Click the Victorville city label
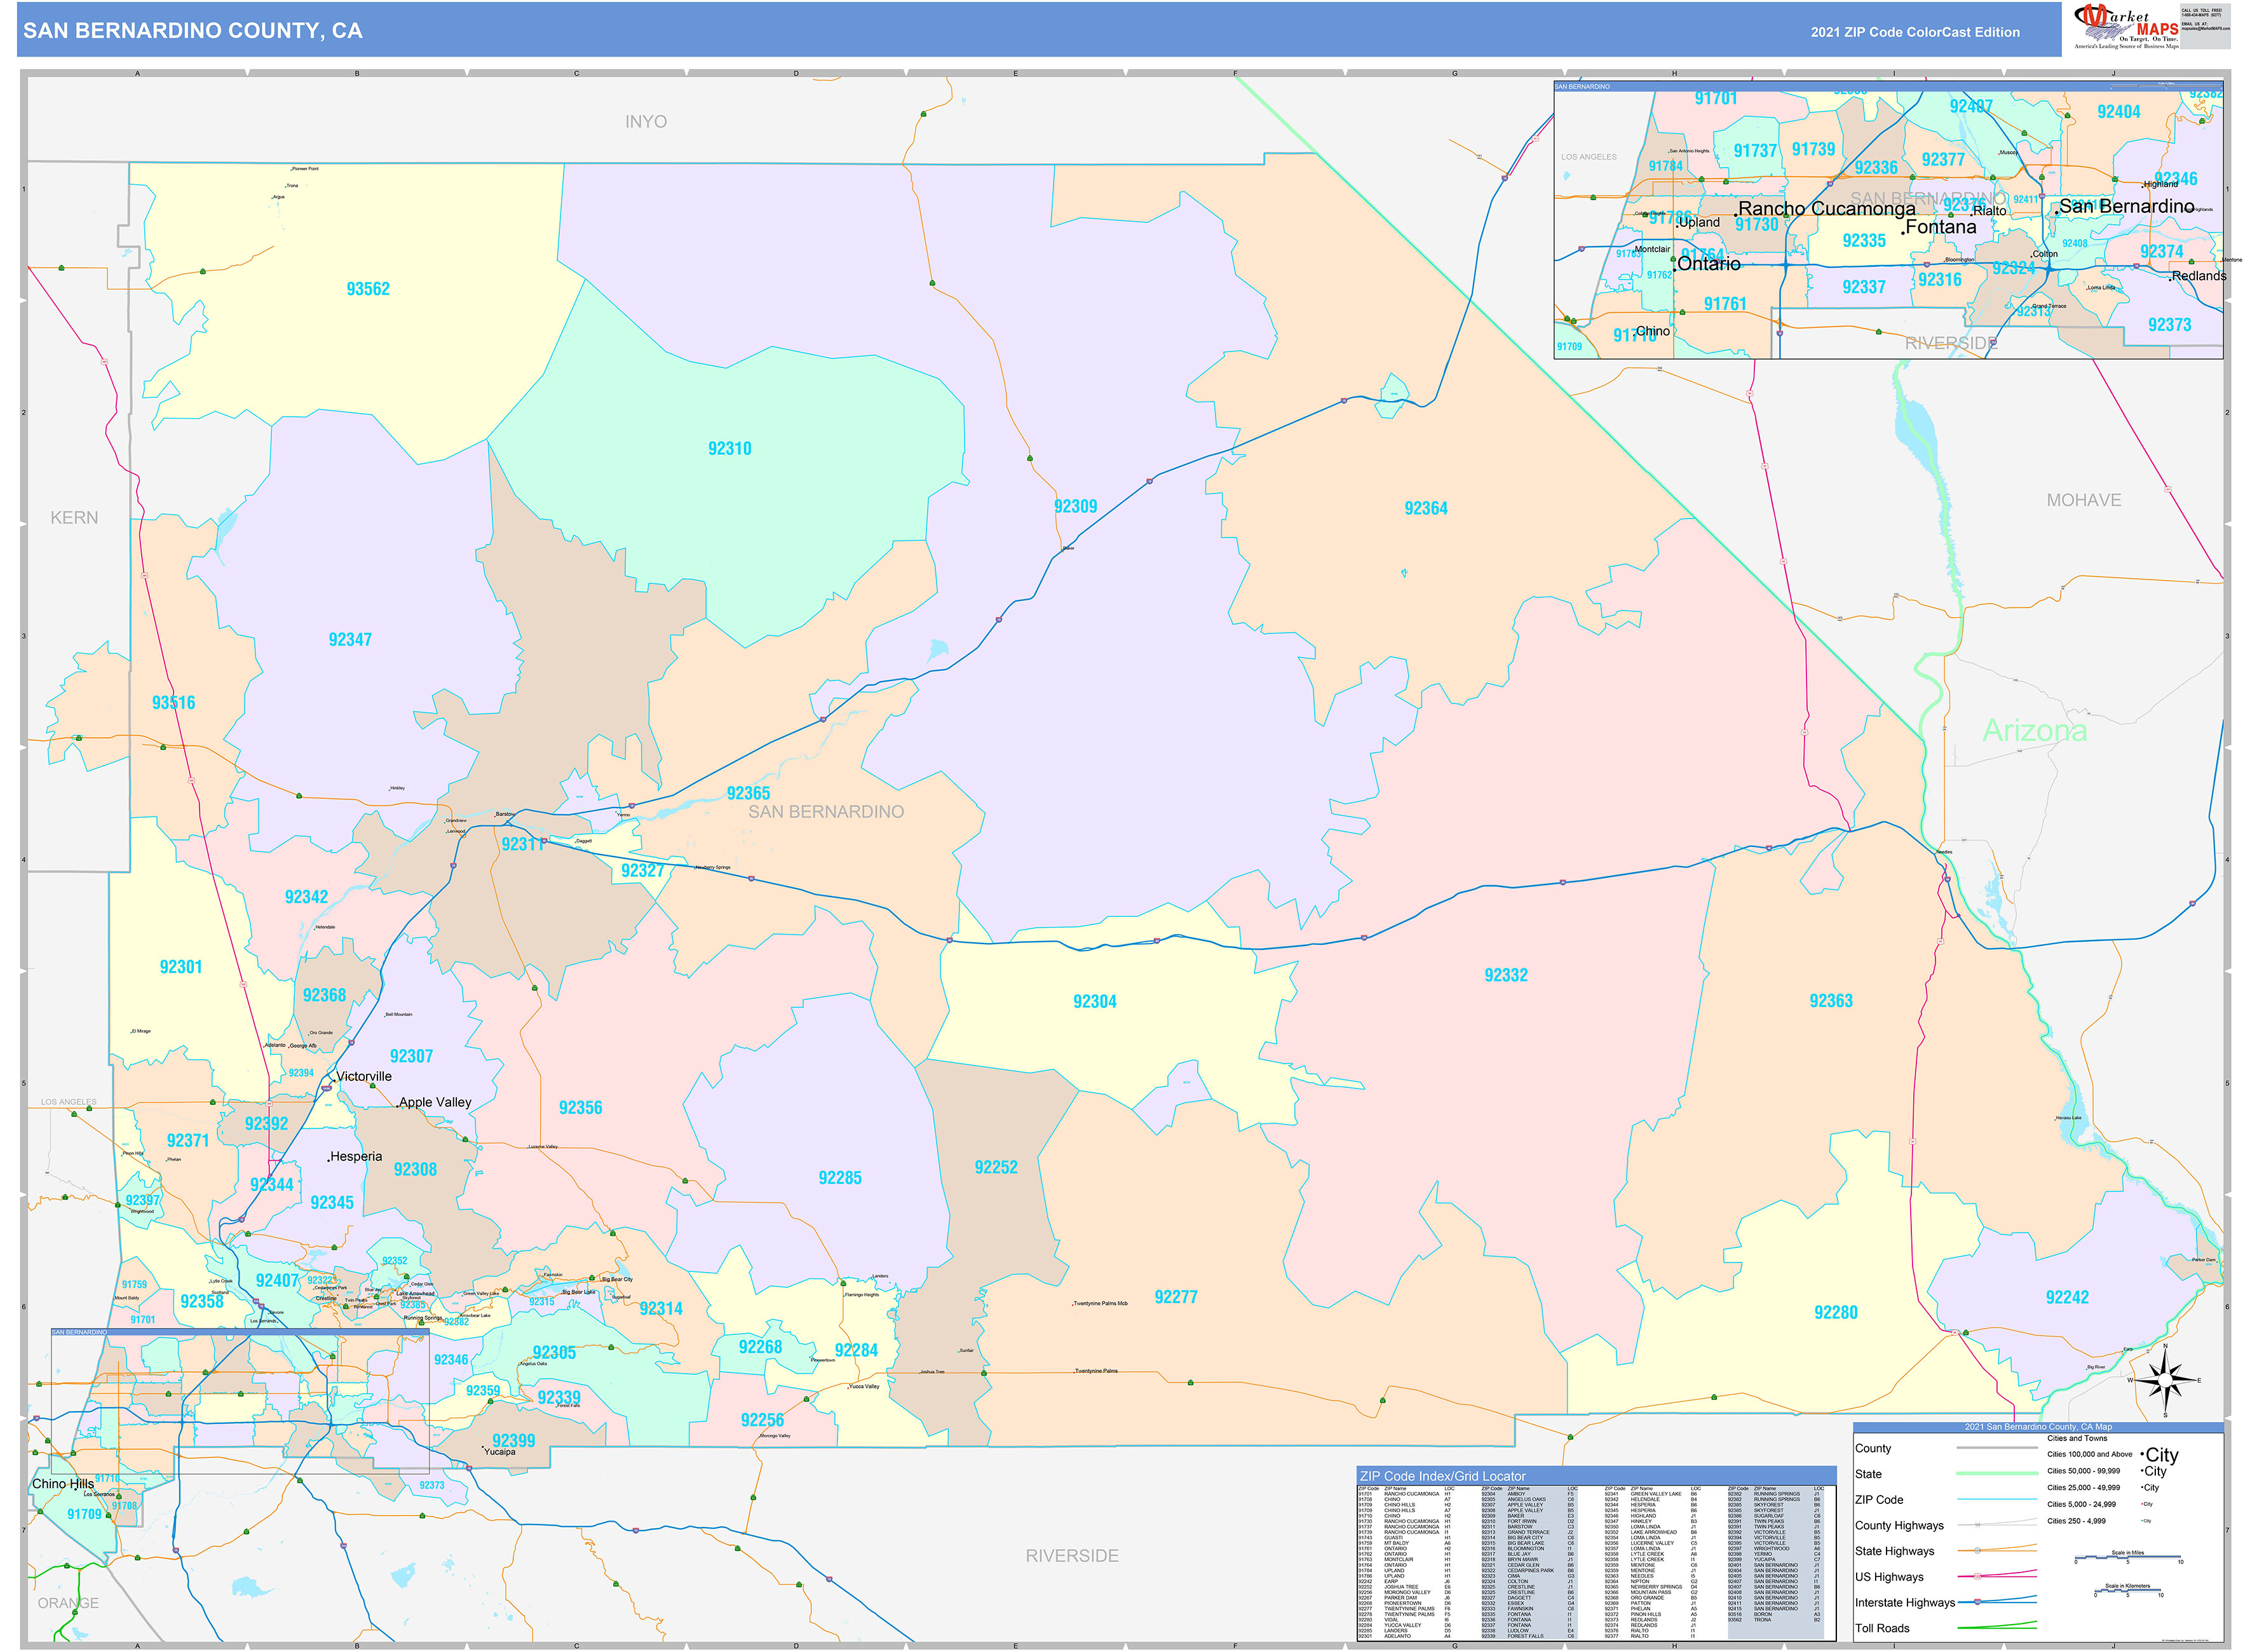2250x1652 pixels. 364,1076
